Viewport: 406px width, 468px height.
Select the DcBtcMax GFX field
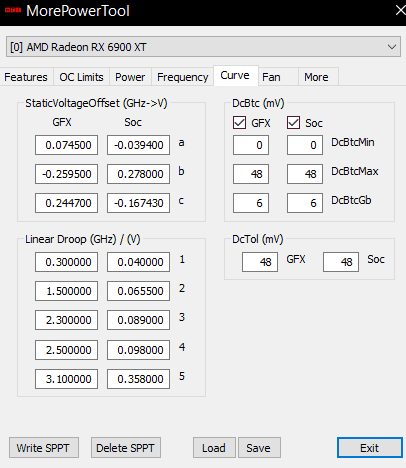251,174
